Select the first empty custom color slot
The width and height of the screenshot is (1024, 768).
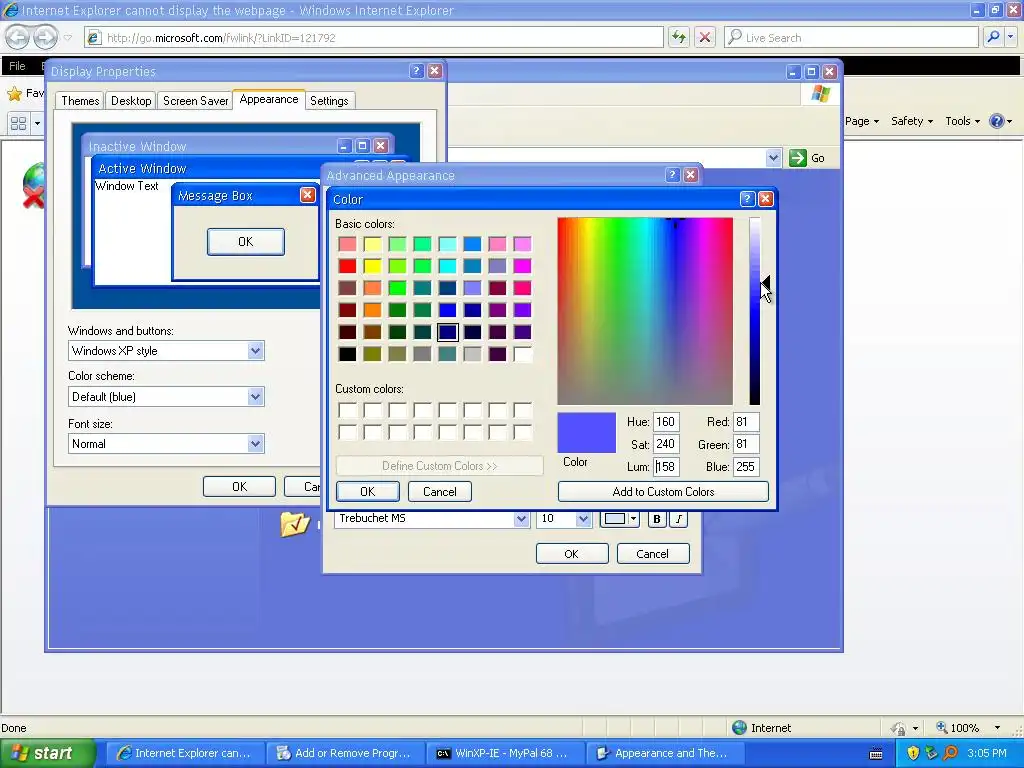tap(347, 411)
